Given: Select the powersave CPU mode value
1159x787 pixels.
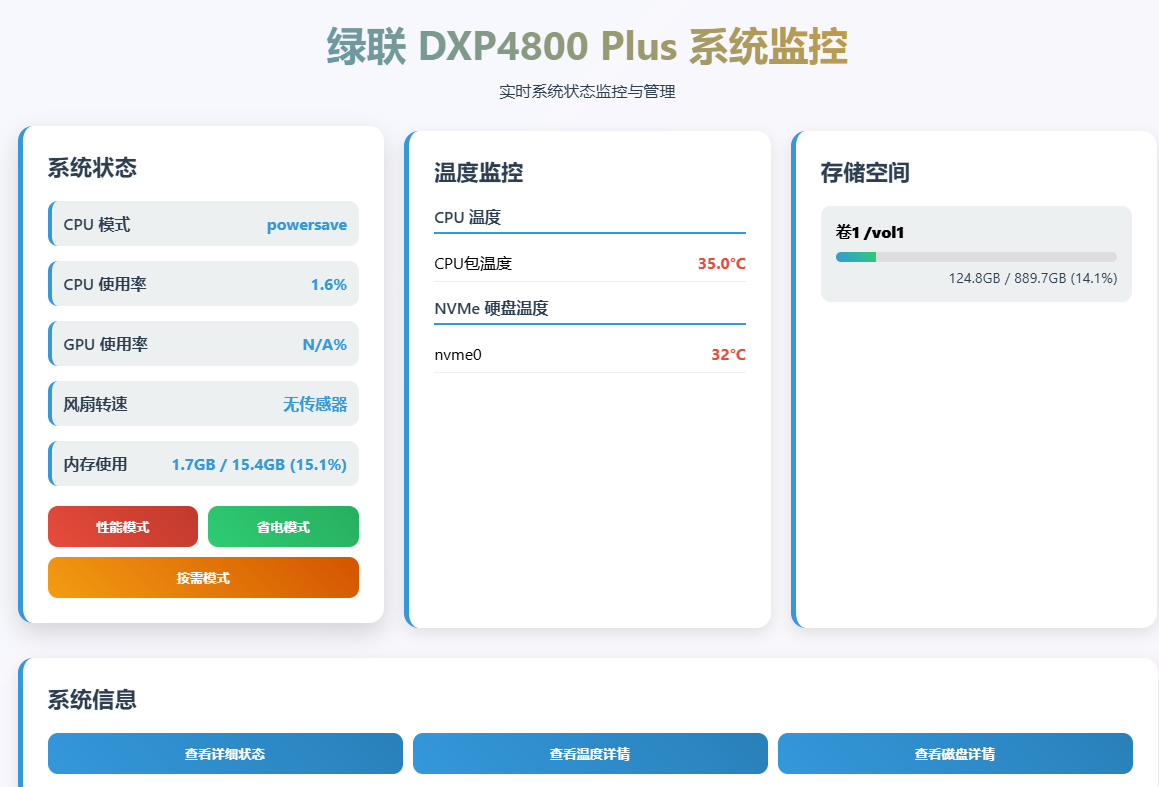Looking at the screenshot, I should (x=307, y=225).
